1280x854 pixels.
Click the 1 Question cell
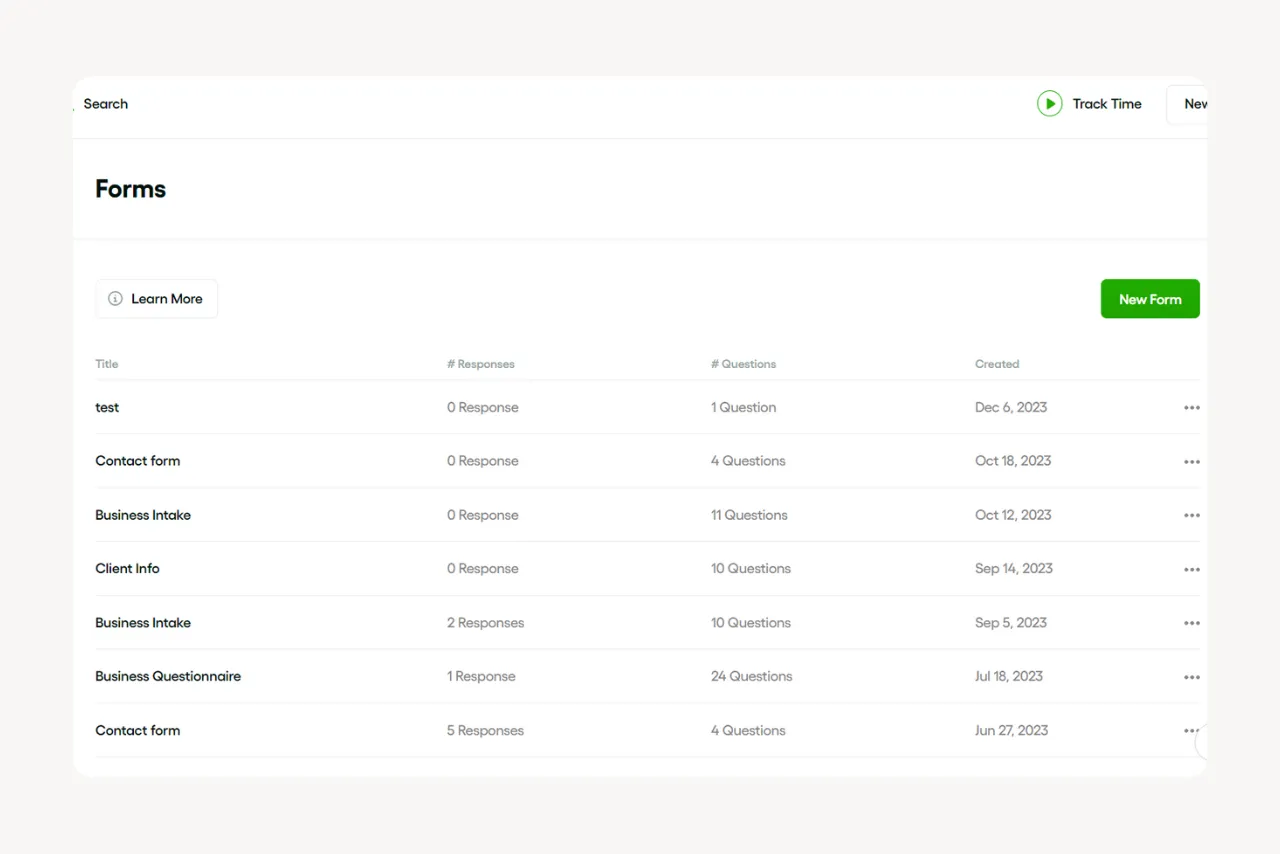(x=743, y=407)
